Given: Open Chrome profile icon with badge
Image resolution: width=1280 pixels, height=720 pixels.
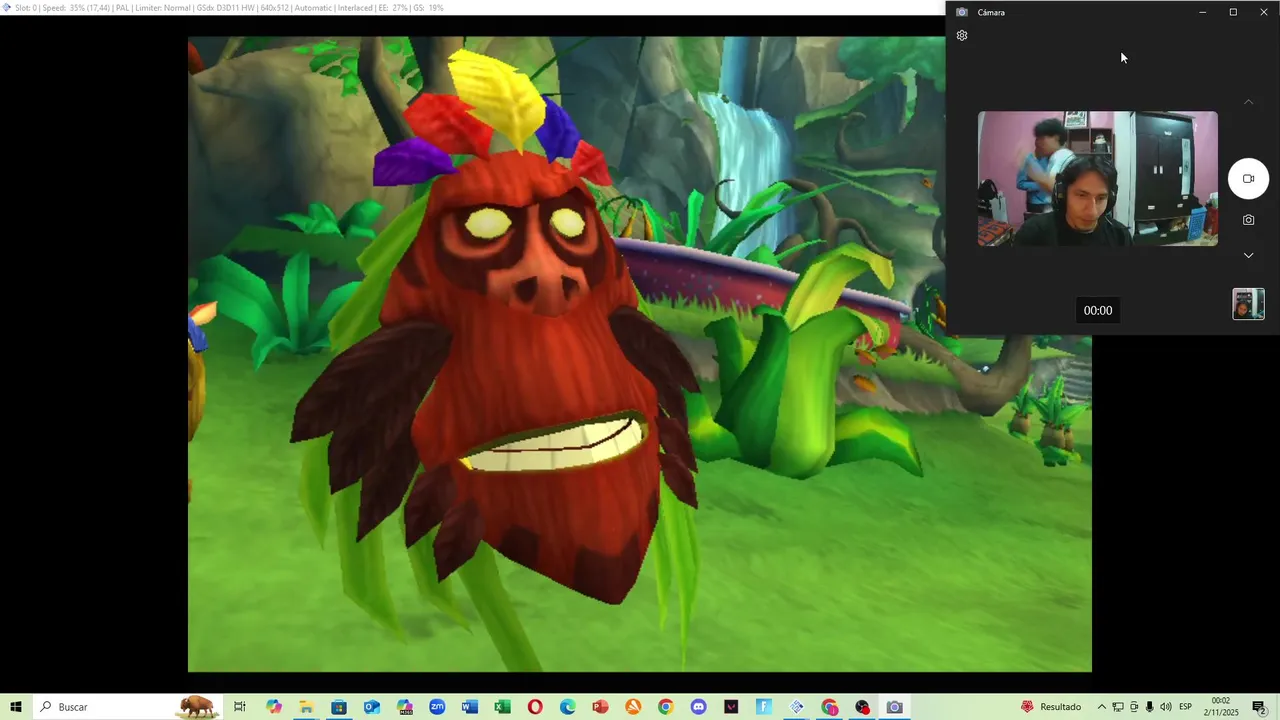Looking at the screenshot, I should pyautogui.click(x=830, y=707).
